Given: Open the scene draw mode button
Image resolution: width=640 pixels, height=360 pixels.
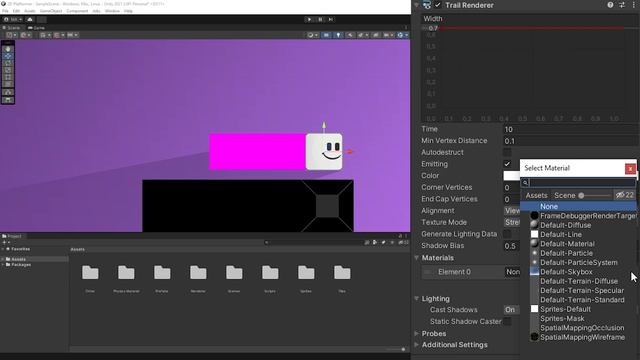Looking at the screenshot, I should (x=312, y=35).
